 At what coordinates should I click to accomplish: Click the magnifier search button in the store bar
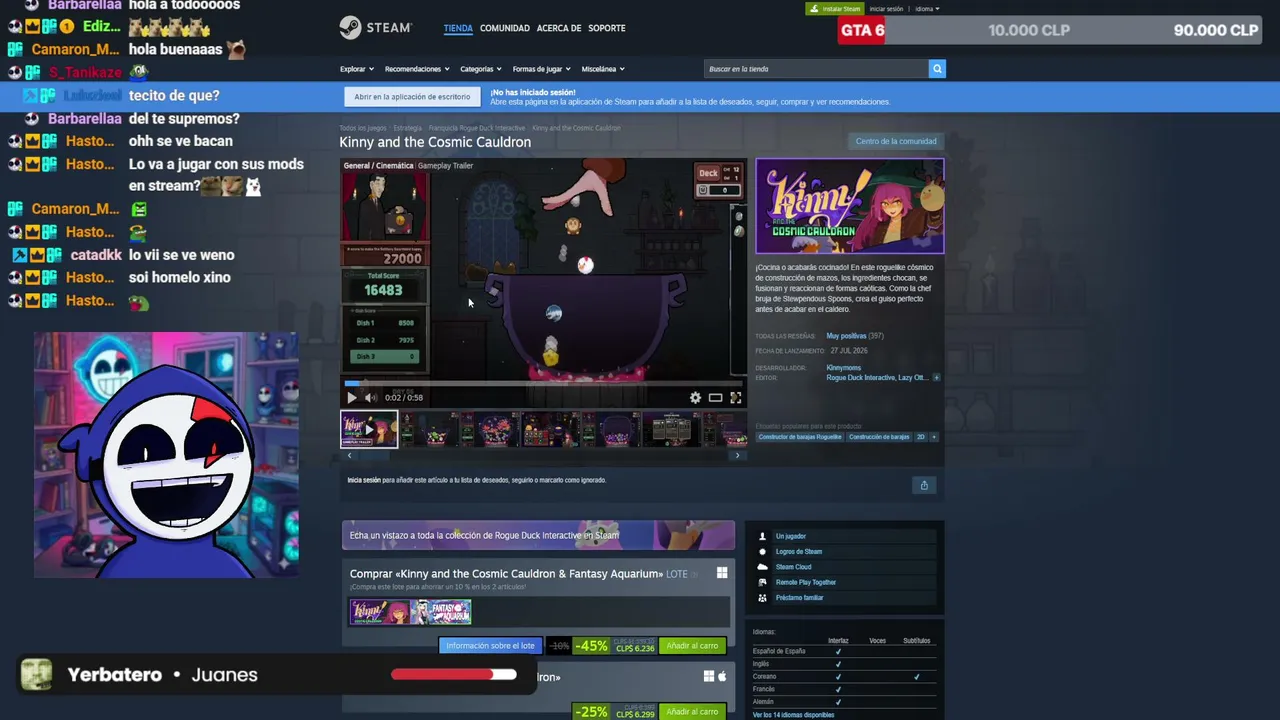pos(937,69)
